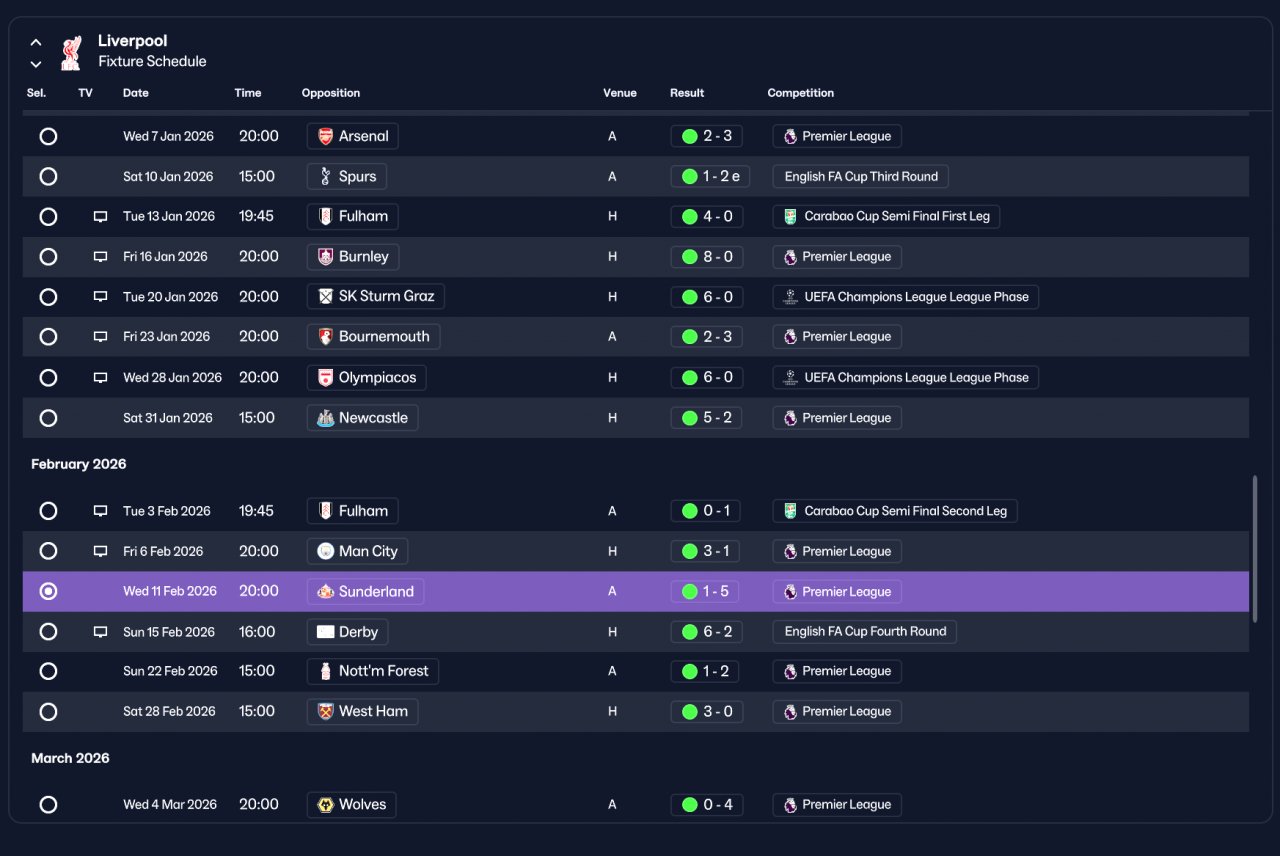Screen dimensions: 1280x856
Task: Select the radio button for the Derby fixture
Action: pyautogui.click(x=48, y=632)
